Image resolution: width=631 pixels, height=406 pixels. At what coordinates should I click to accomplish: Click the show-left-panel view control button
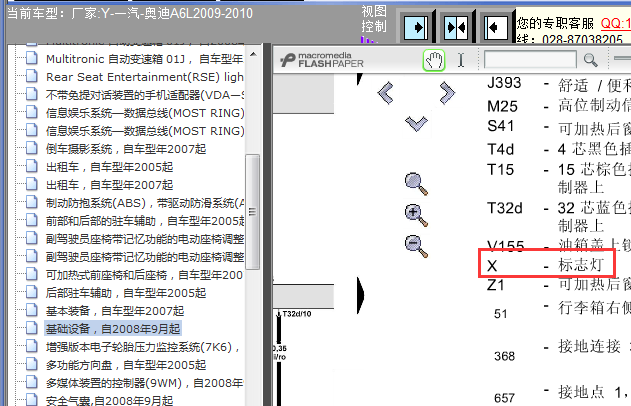click(495, 27)
